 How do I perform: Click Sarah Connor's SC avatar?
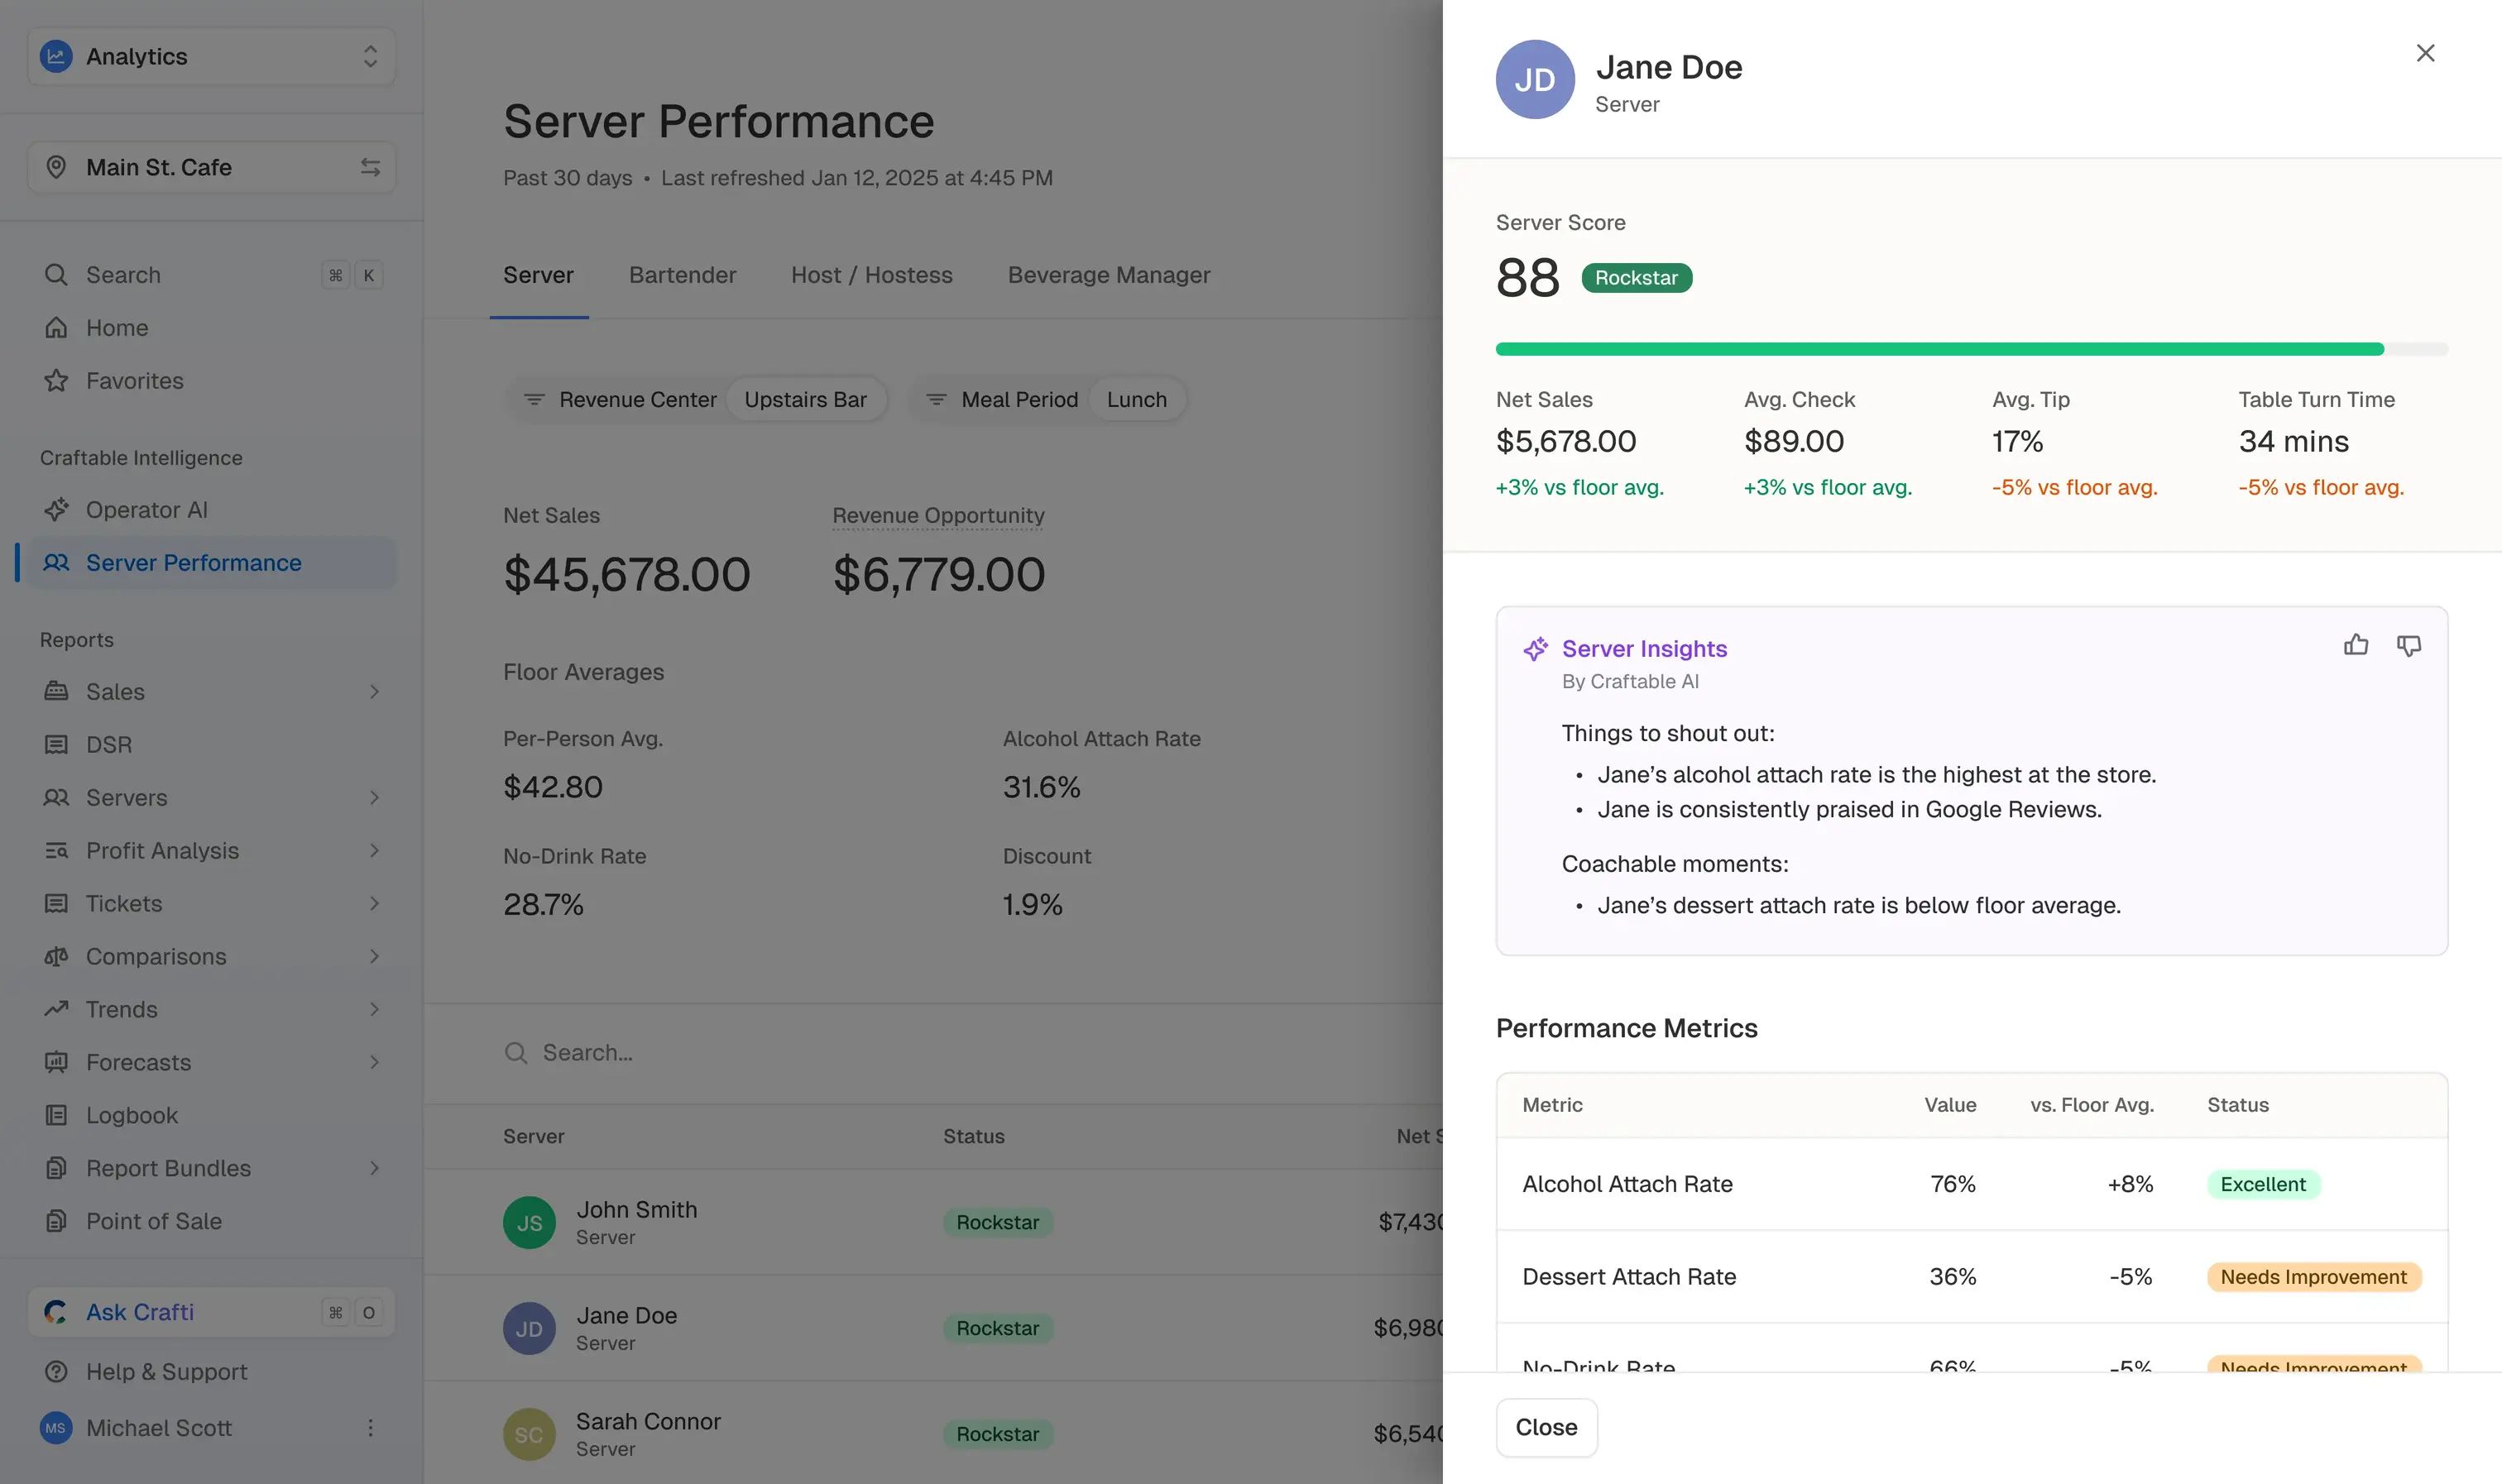[529, 1434]
